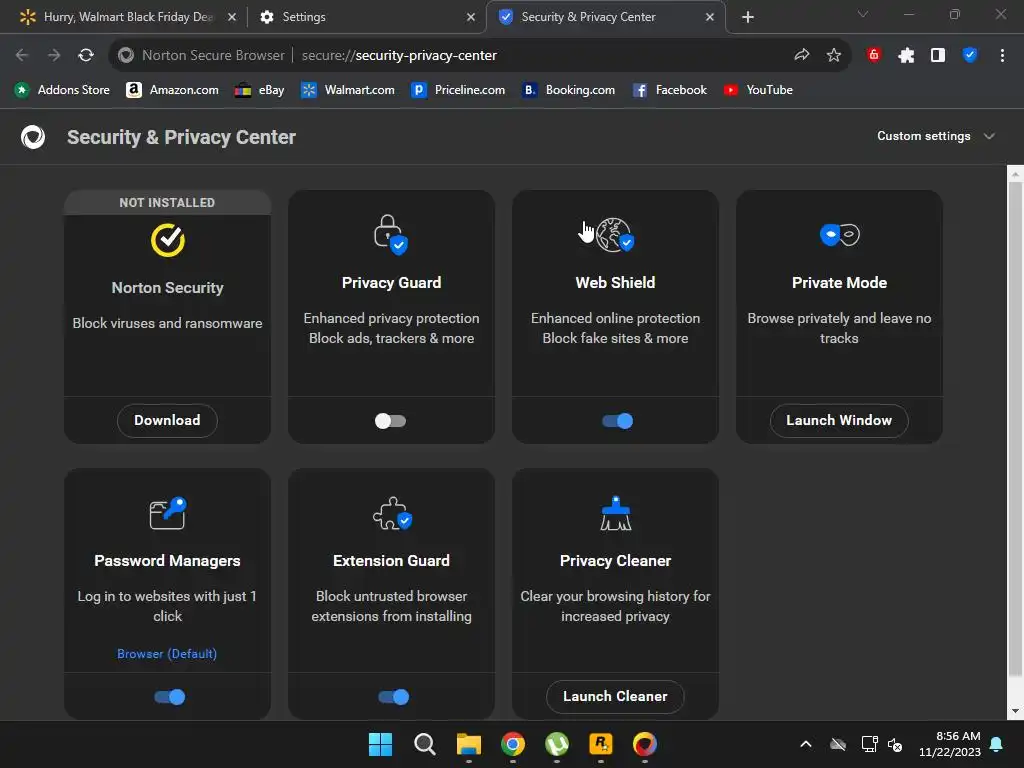Share this page using the share icon
1024x768 pixels.
point(801,56)
